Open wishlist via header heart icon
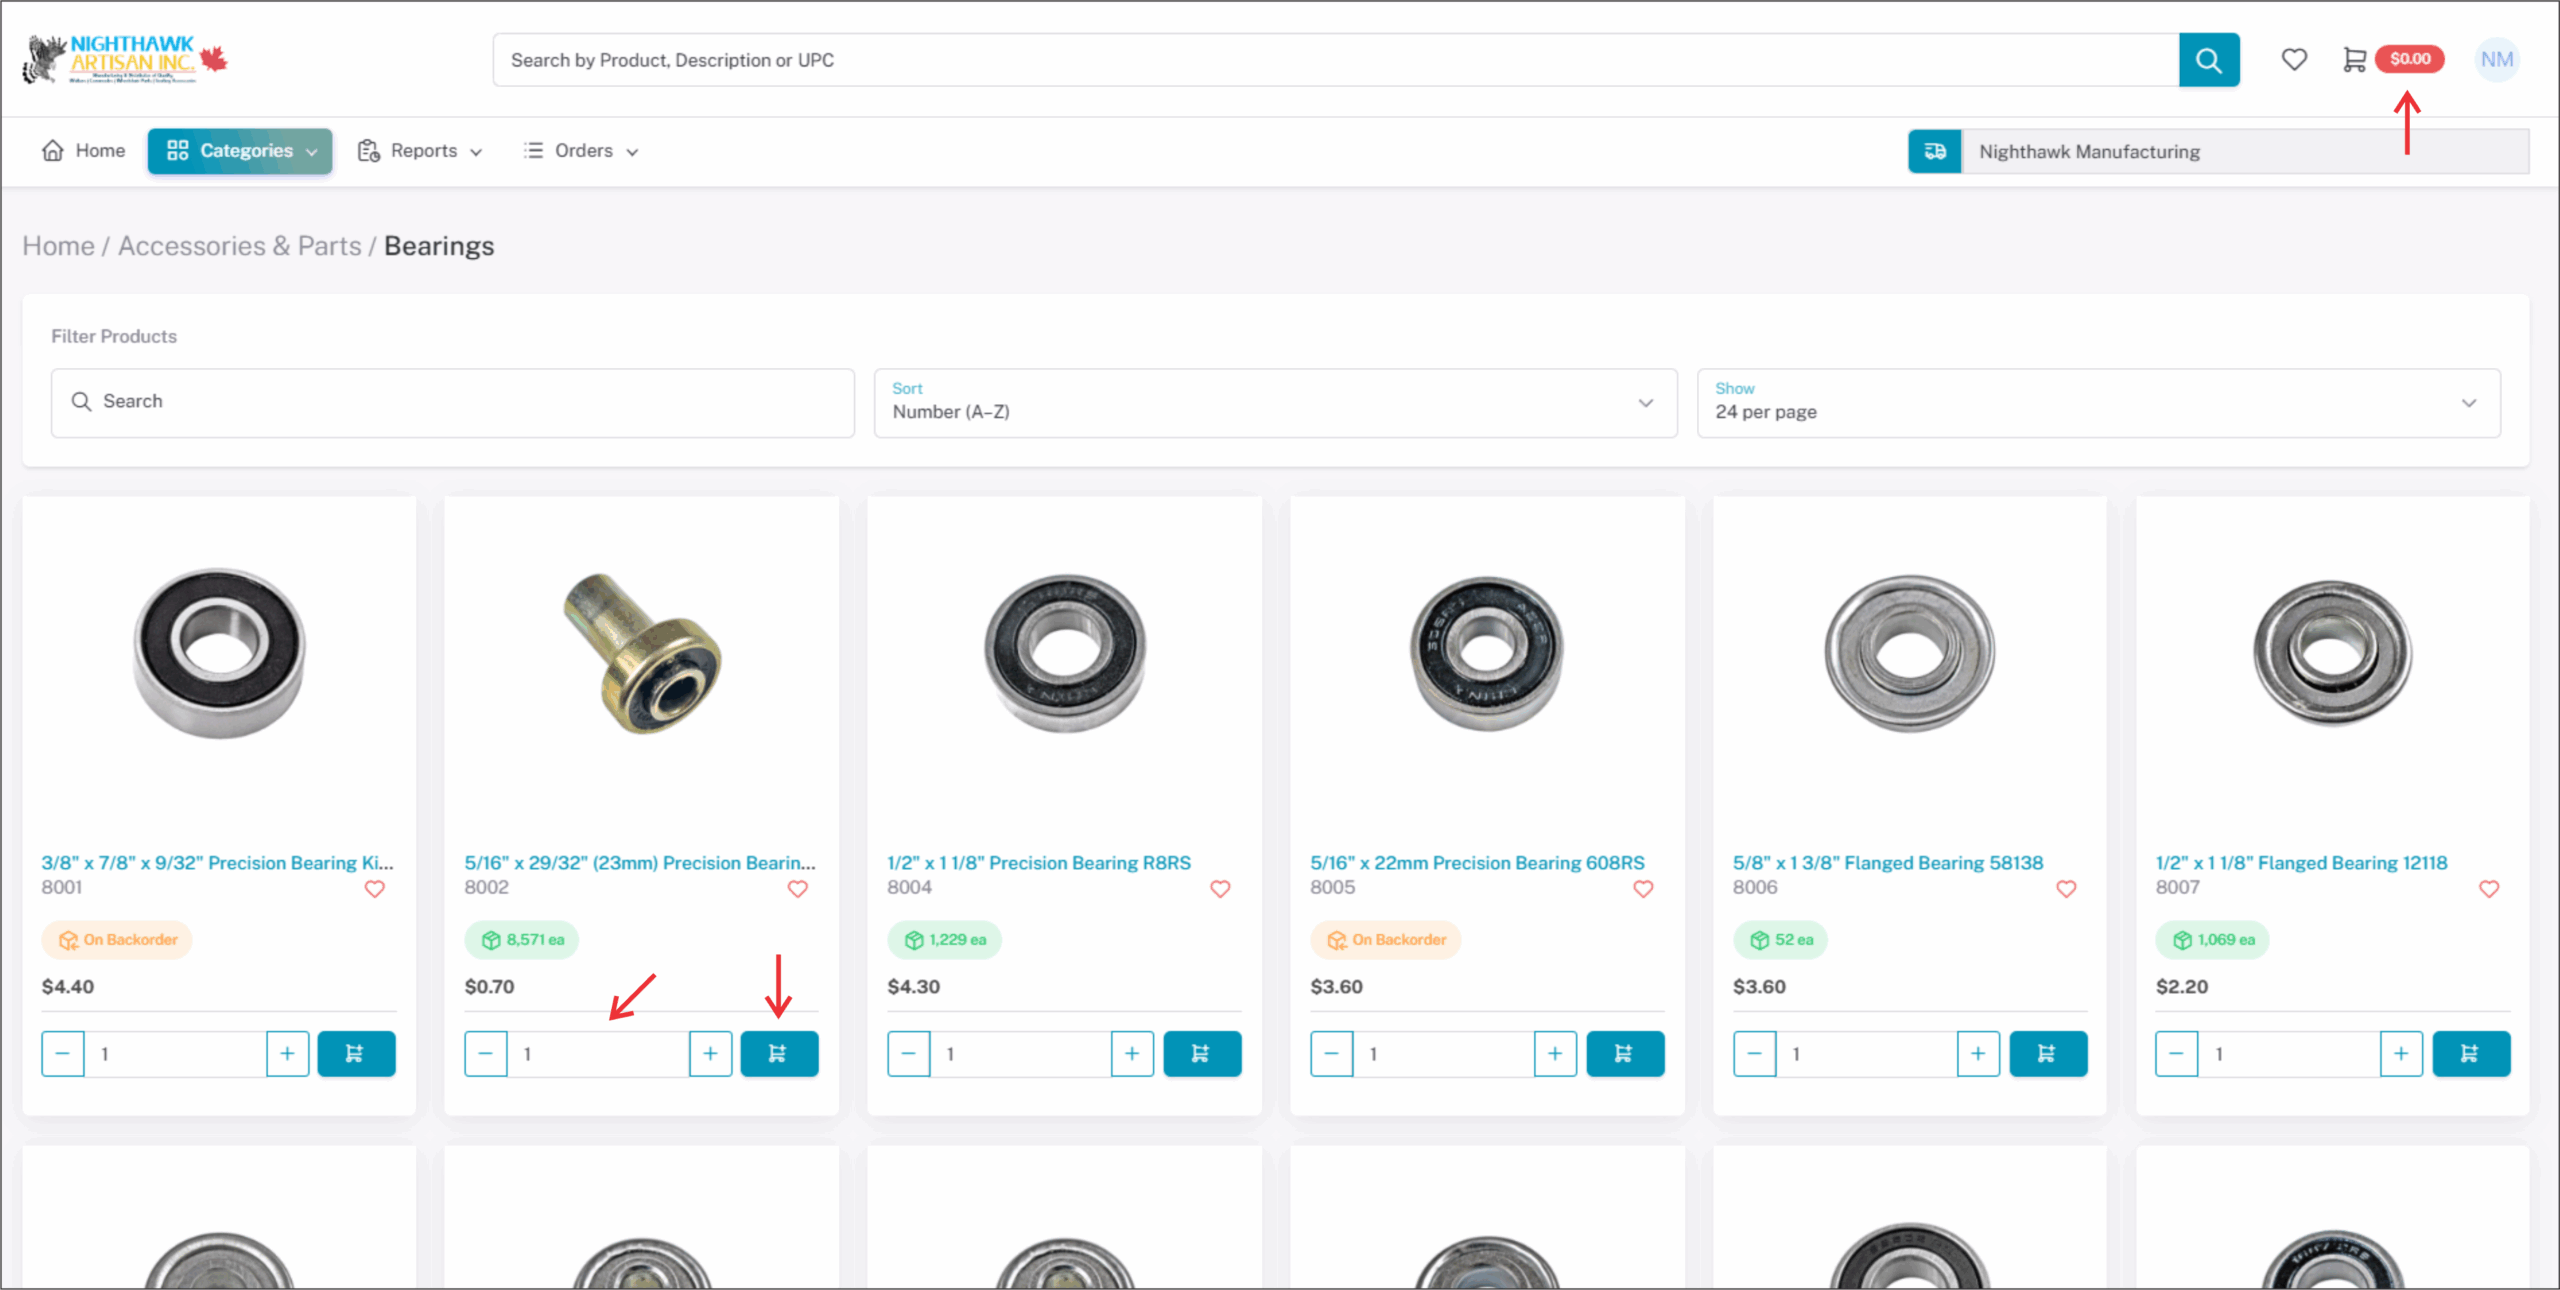 pyautogui.click(x=2294, y=60)
